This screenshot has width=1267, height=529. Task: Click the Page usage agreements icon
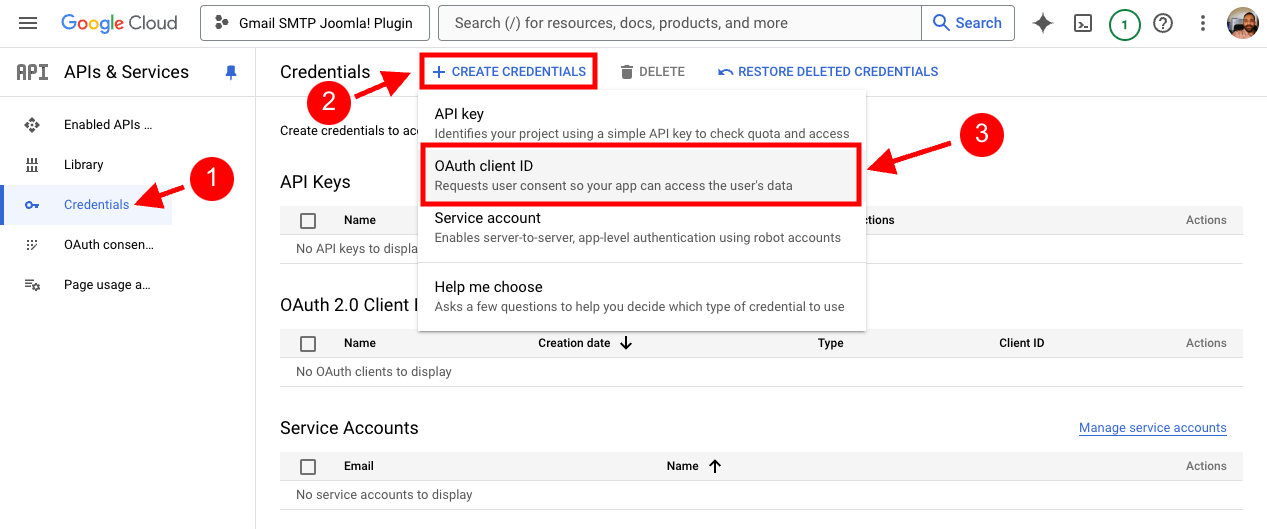(32, 285)
